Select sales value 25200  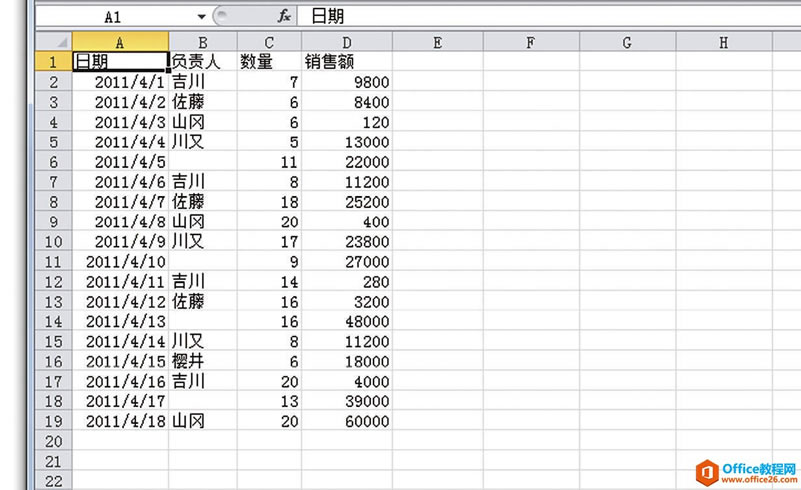347,202
